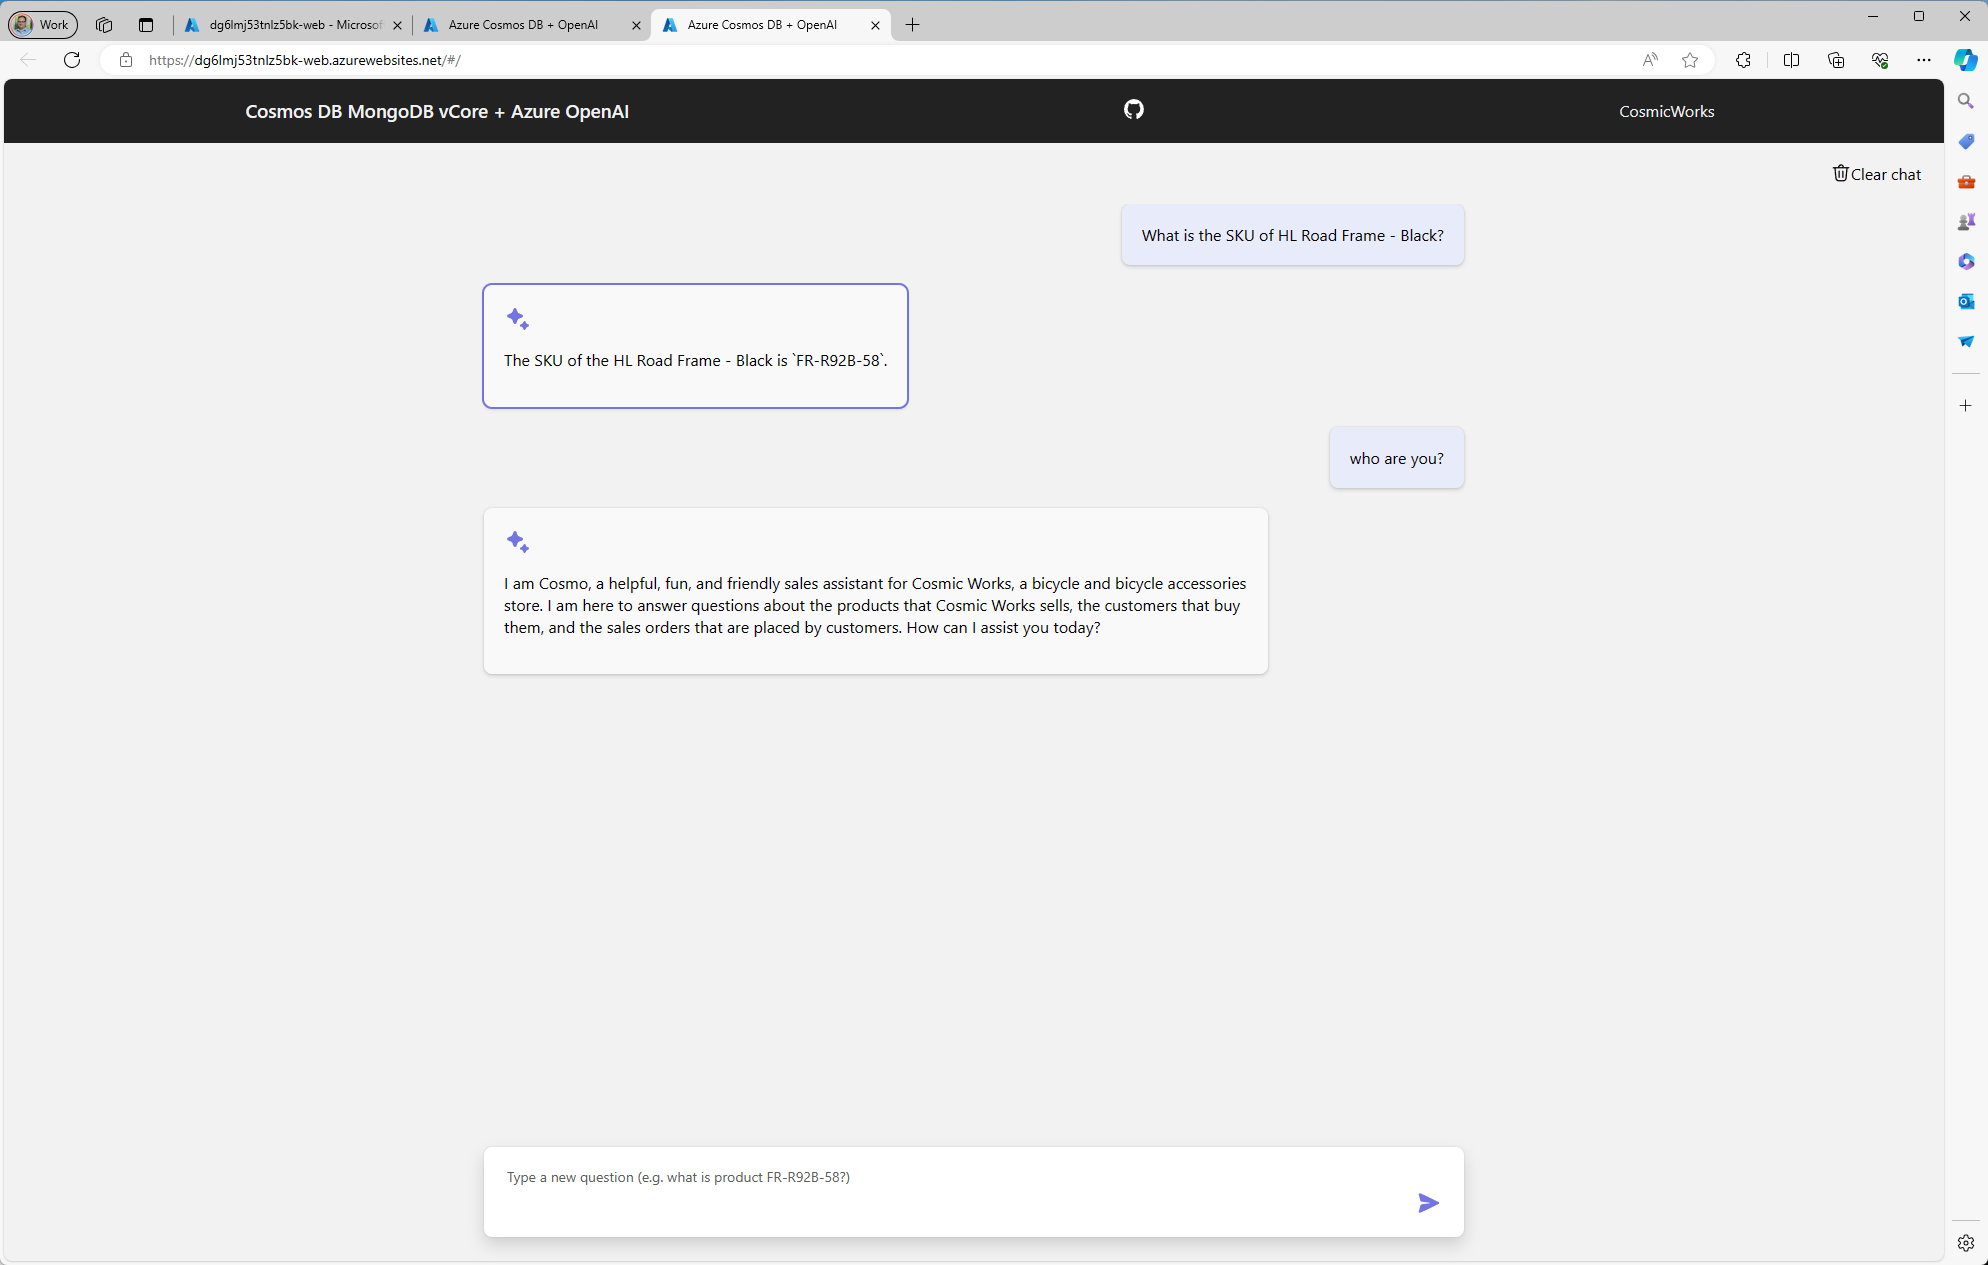
Task: Open the Work profile menu
Action: 43,24
